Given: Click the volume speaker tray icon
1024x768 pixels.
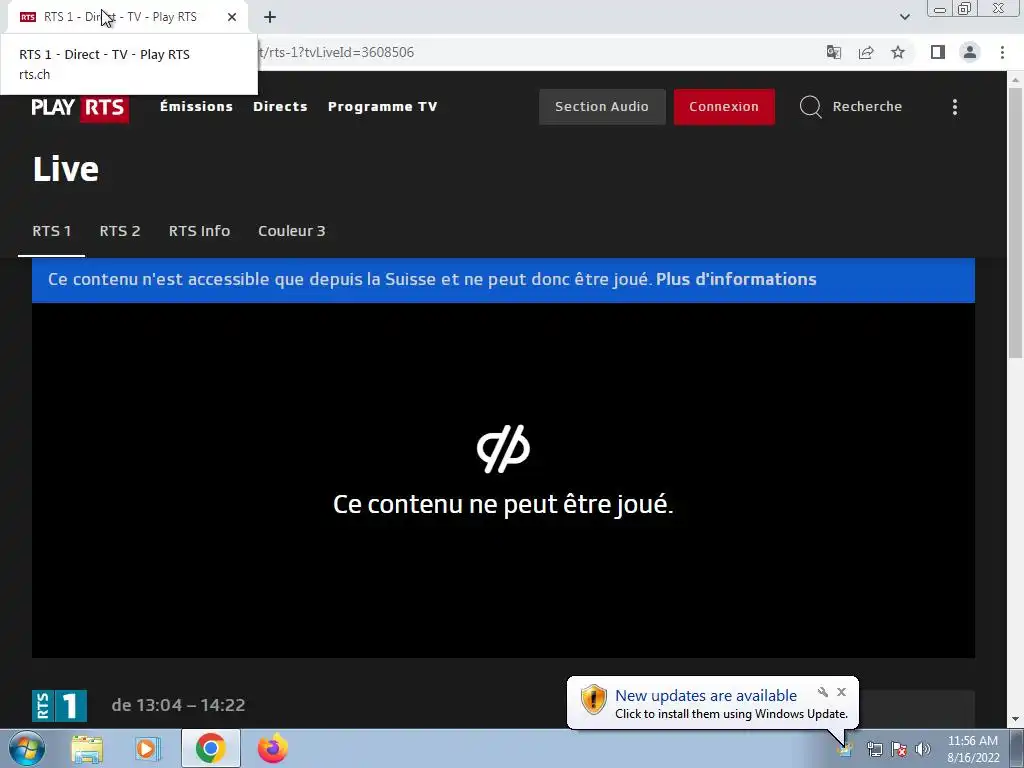Looking at the screenshot, I should pos(923,749).
